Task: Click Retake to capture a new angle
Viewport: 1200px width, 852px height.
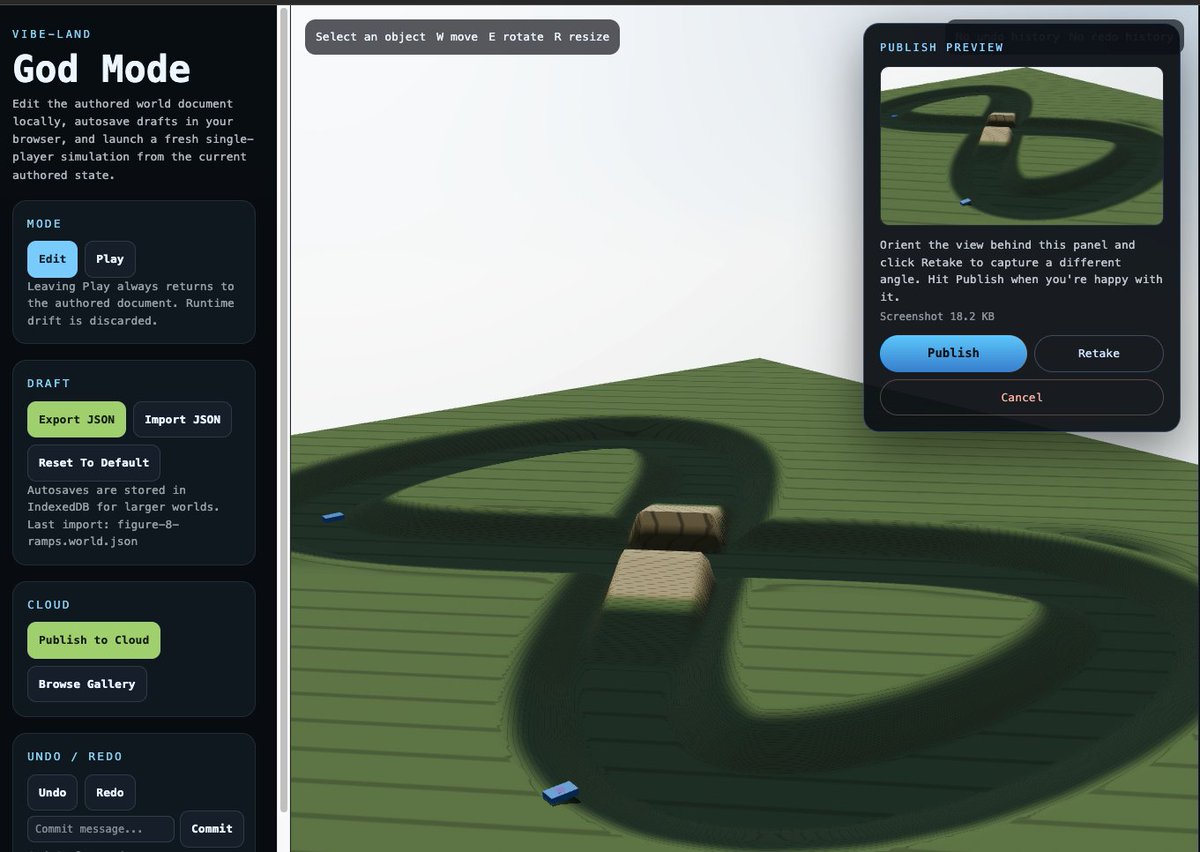Action: point(1099,353)
